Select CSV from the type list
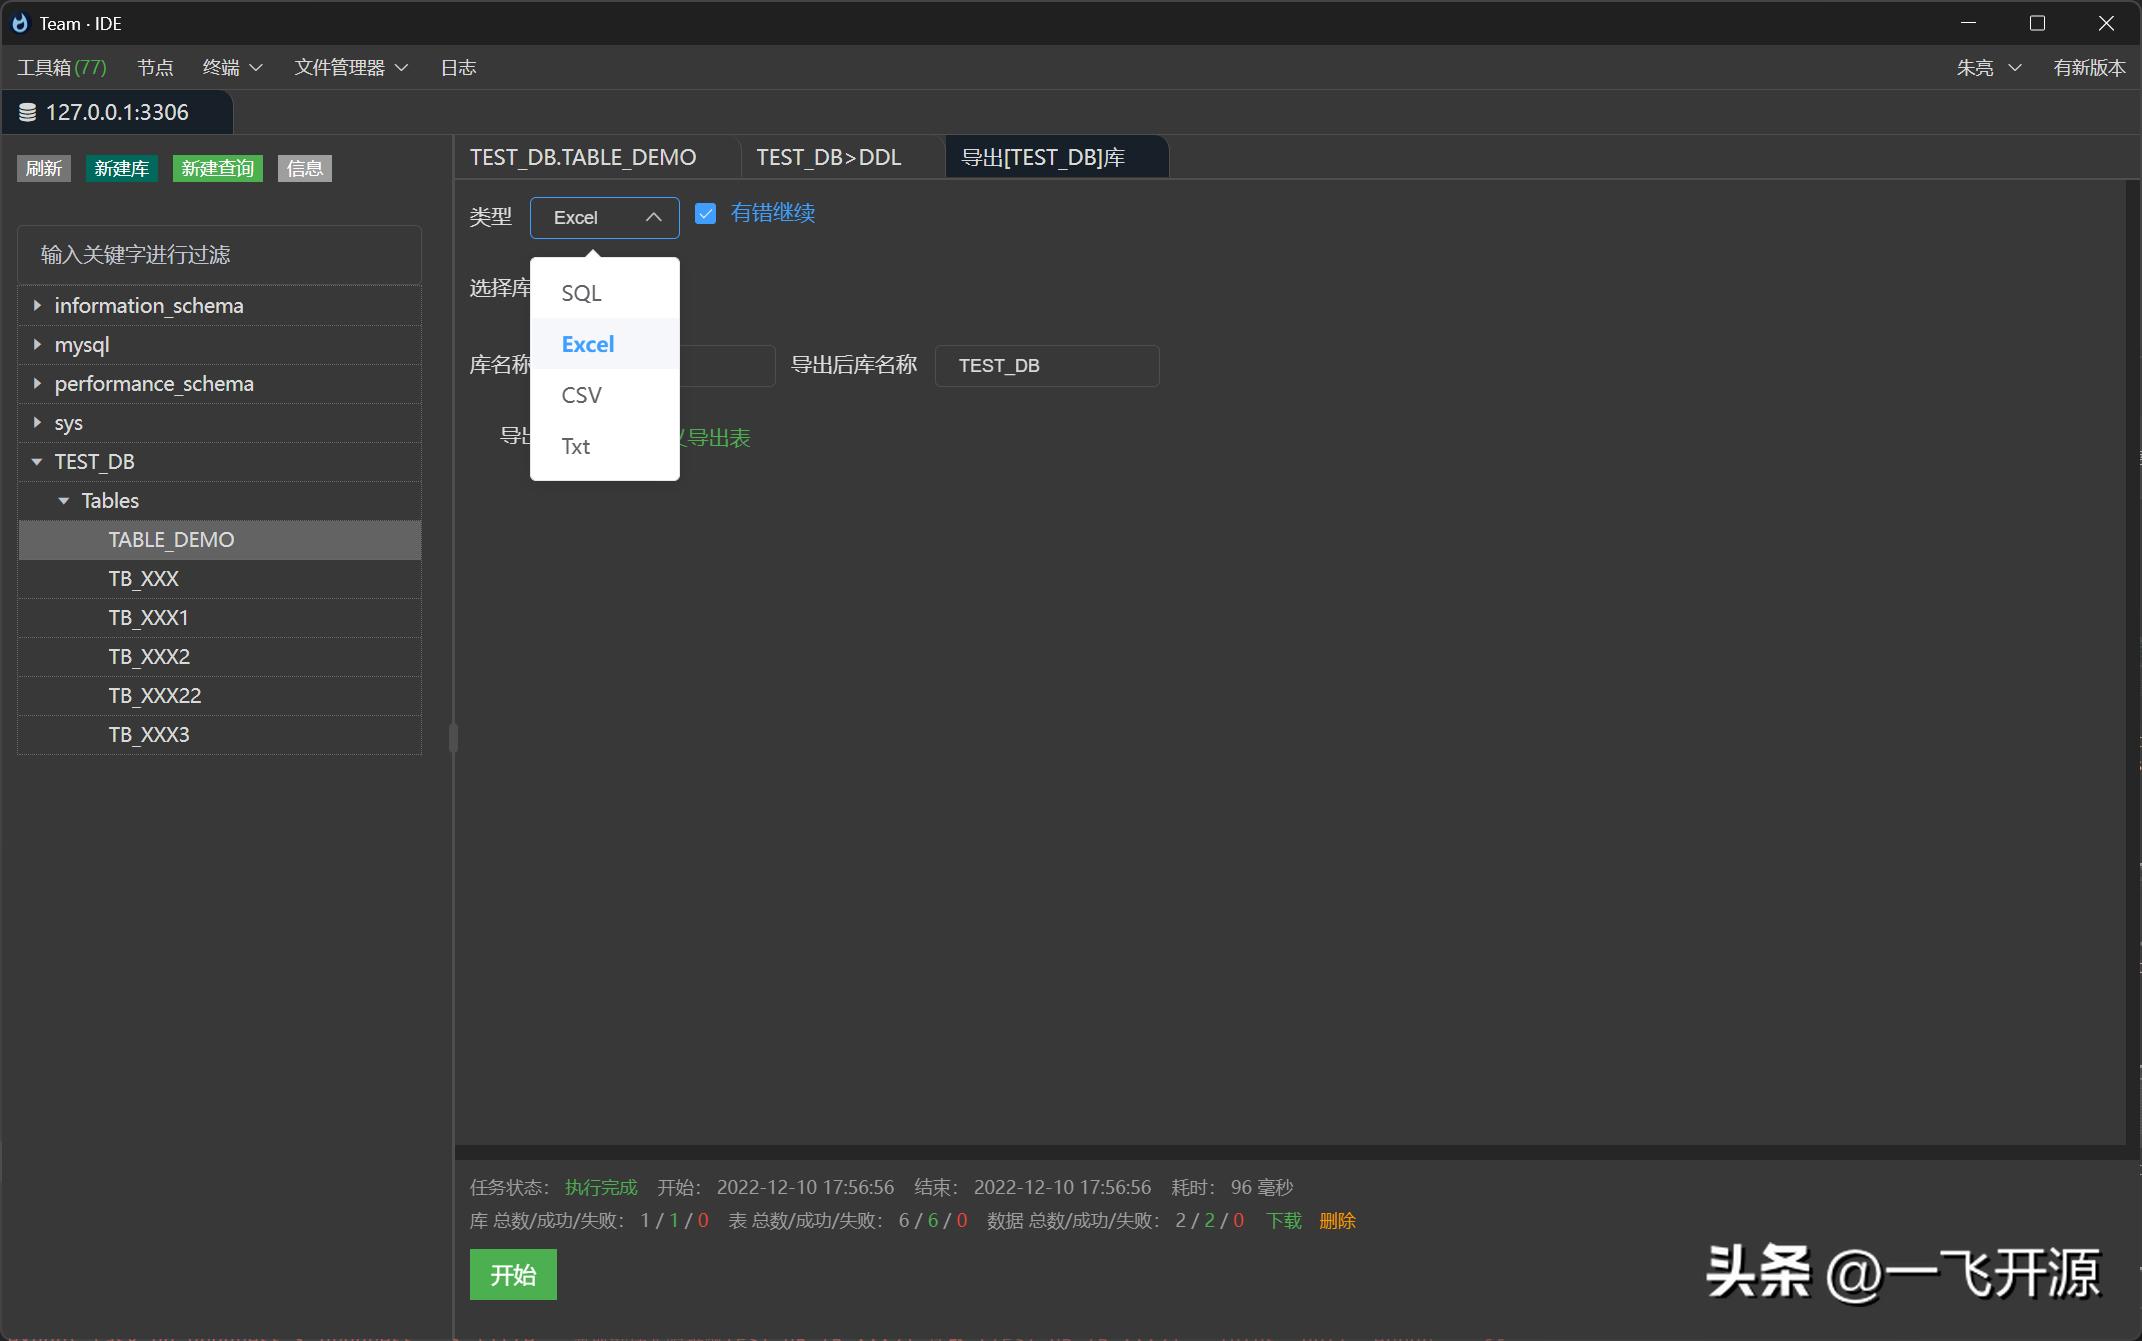 [582, 395]
